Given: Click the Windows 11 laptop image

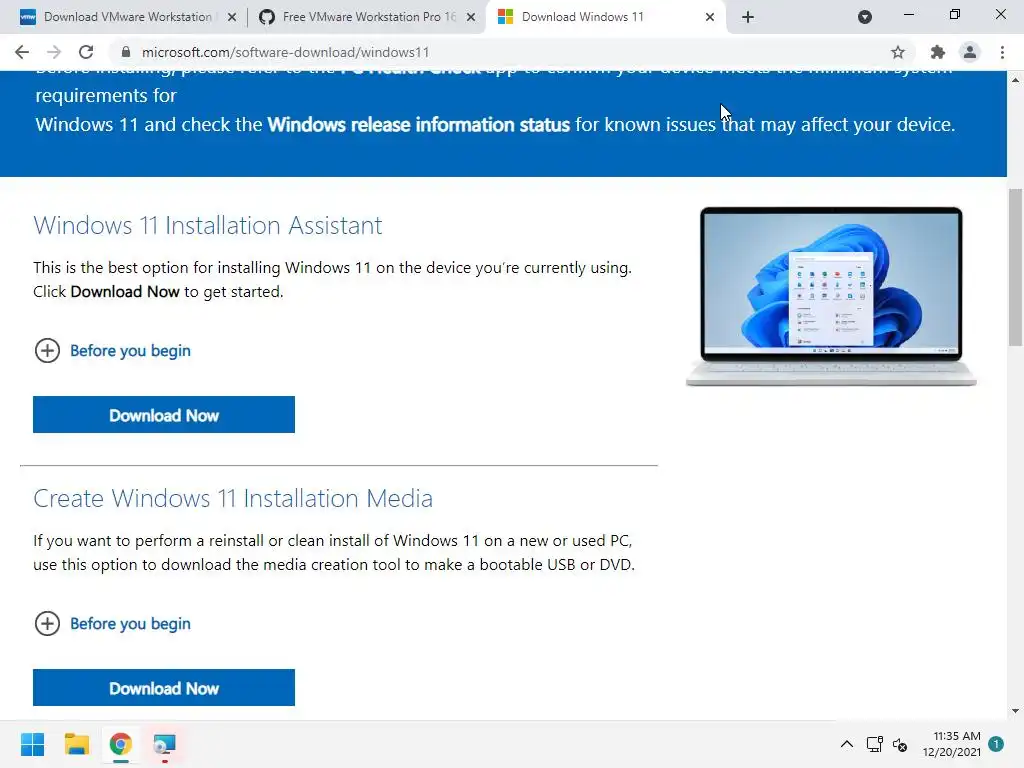Looking at the screenshot, I should click(x=831, y=296).
